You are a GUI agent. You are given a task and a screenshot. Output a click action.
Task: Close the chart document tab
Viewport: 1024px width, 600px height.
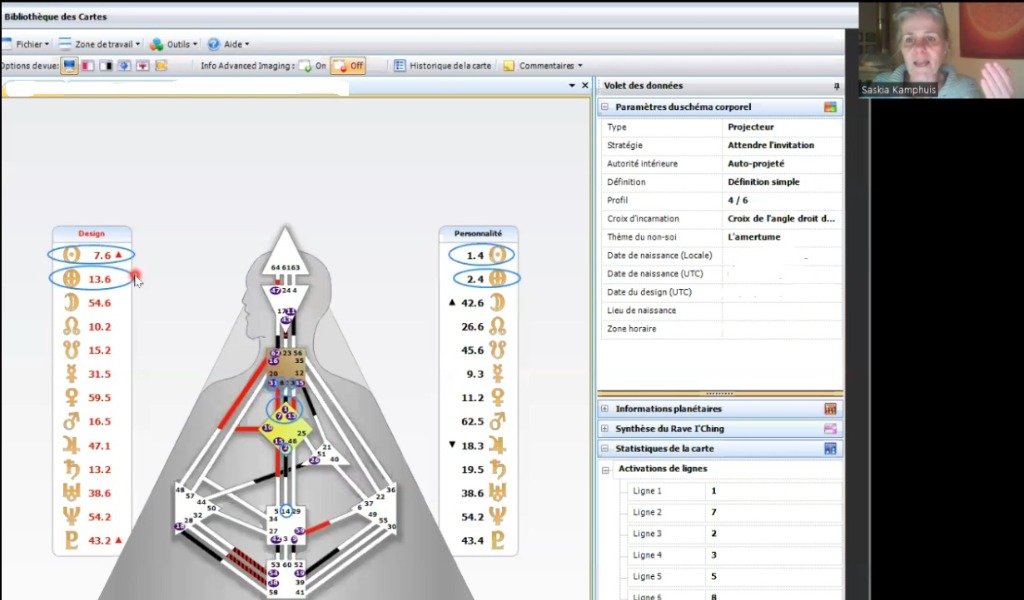pyautogui.click(x=585, y=86)
